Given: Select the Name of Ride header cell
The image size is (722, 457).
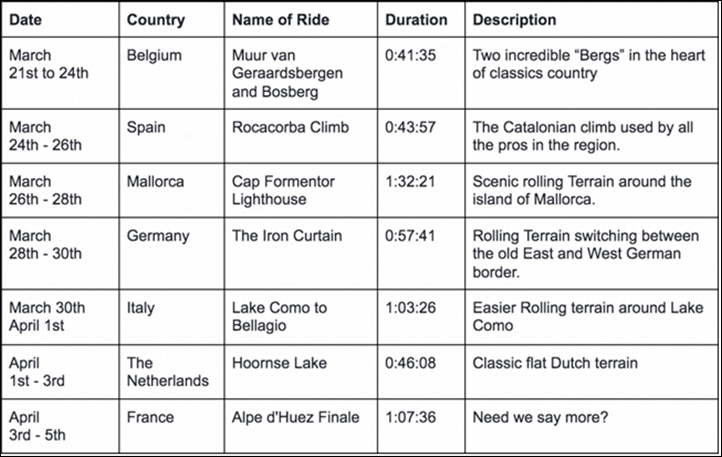Looking at the screenshot, I should pos(301,20).
